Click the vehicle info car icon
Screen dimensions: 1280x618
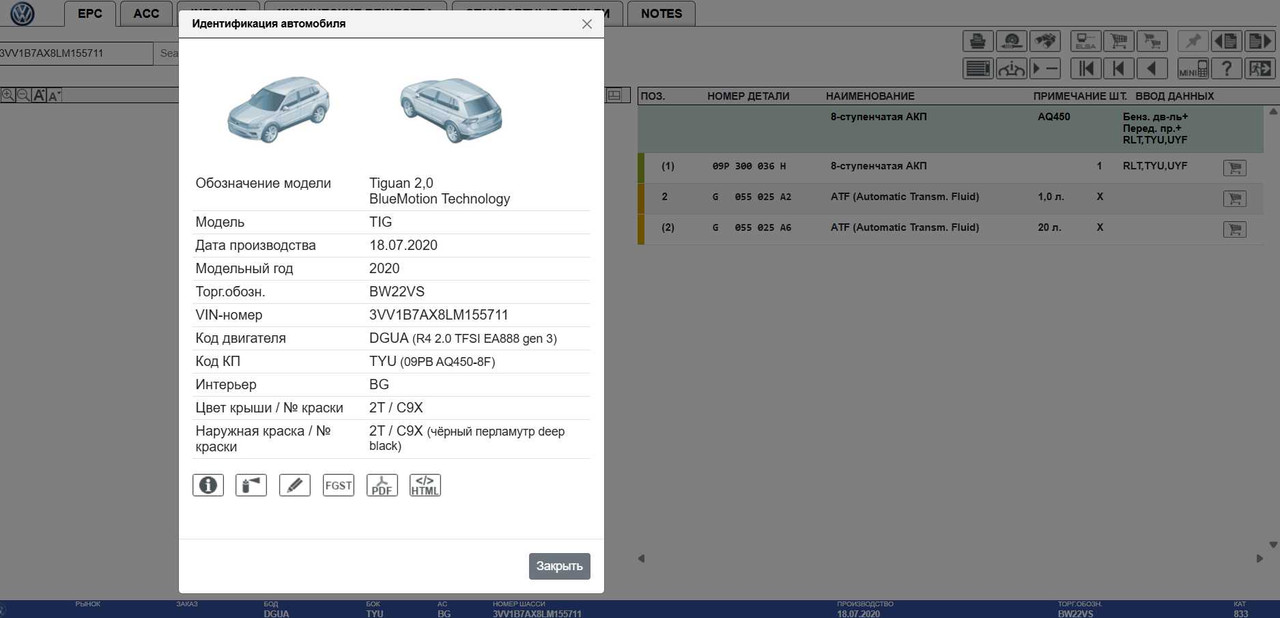(1012, 68)
